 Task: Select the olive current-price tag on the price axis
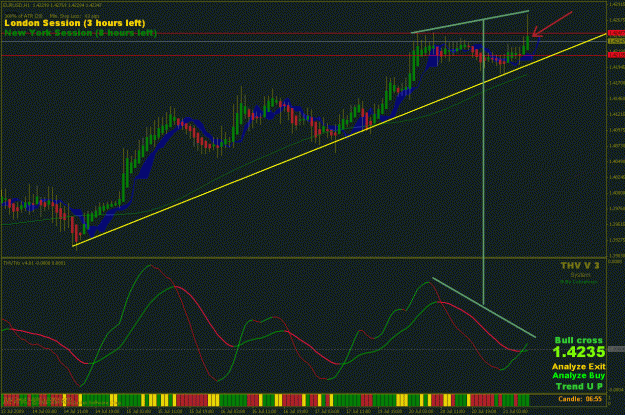(616, 41)
